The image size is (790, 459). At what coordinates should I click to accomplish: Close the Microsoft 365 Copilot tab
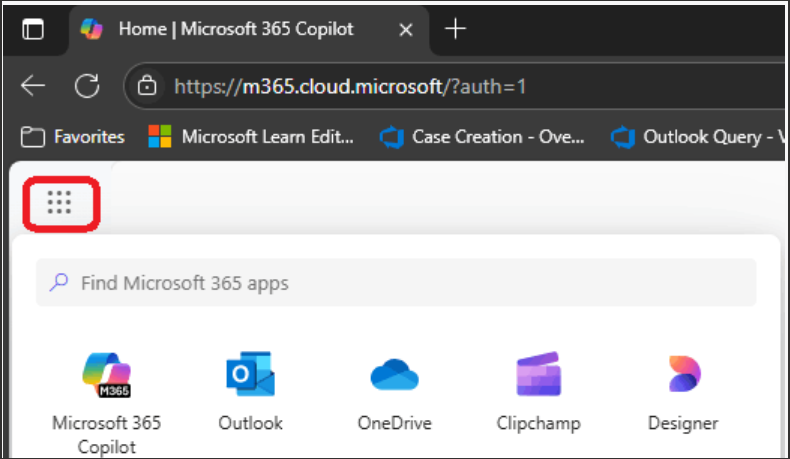(x=406, y=30)
